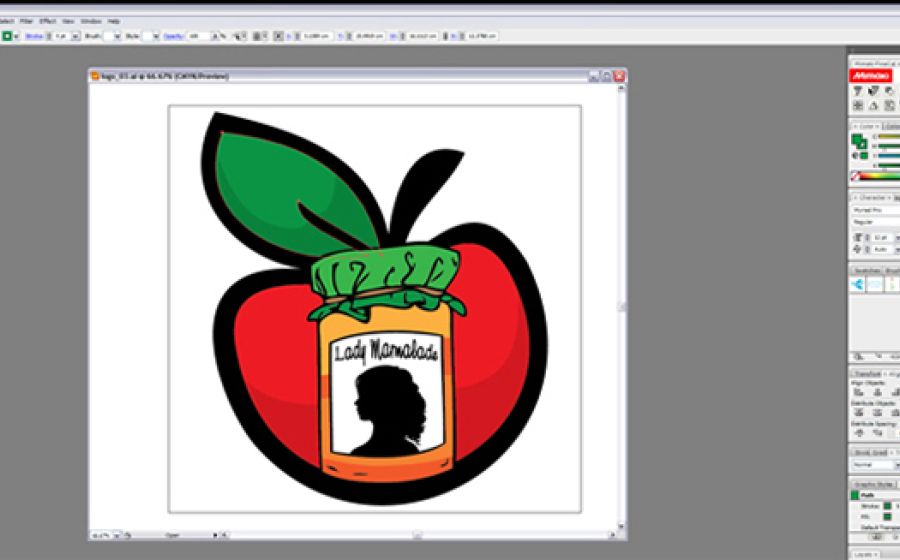Click the first Distribute Spacing icon
The height and width of the screenshot is (560, 900).
tap(859, 433)
